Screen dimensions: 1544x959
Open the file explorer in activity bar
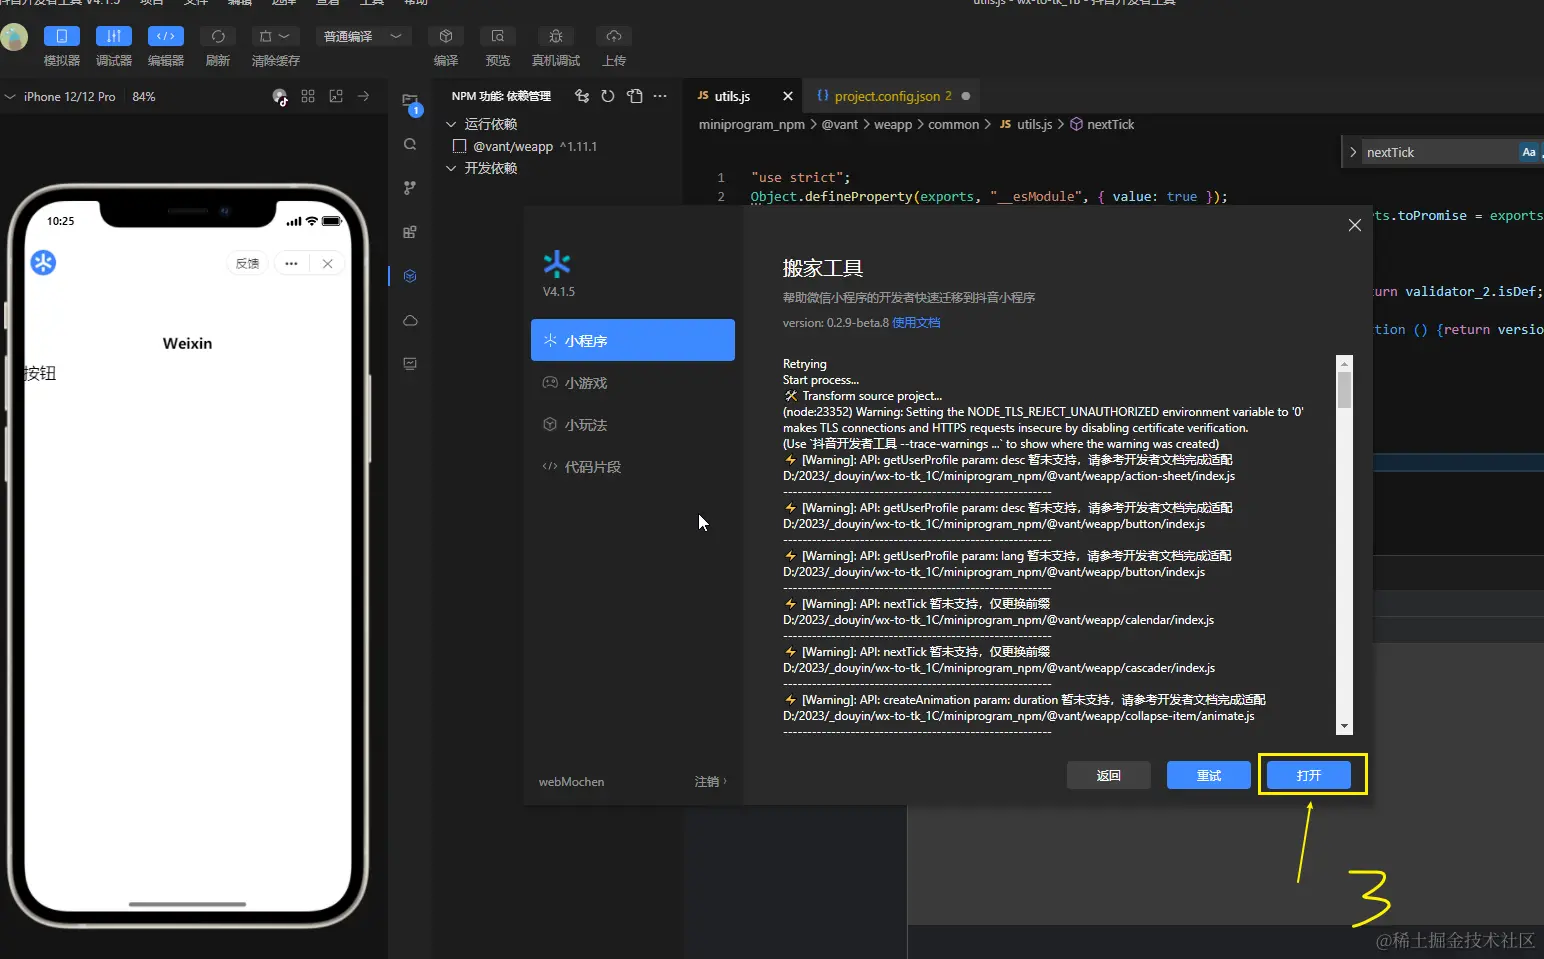coord(410,101)
